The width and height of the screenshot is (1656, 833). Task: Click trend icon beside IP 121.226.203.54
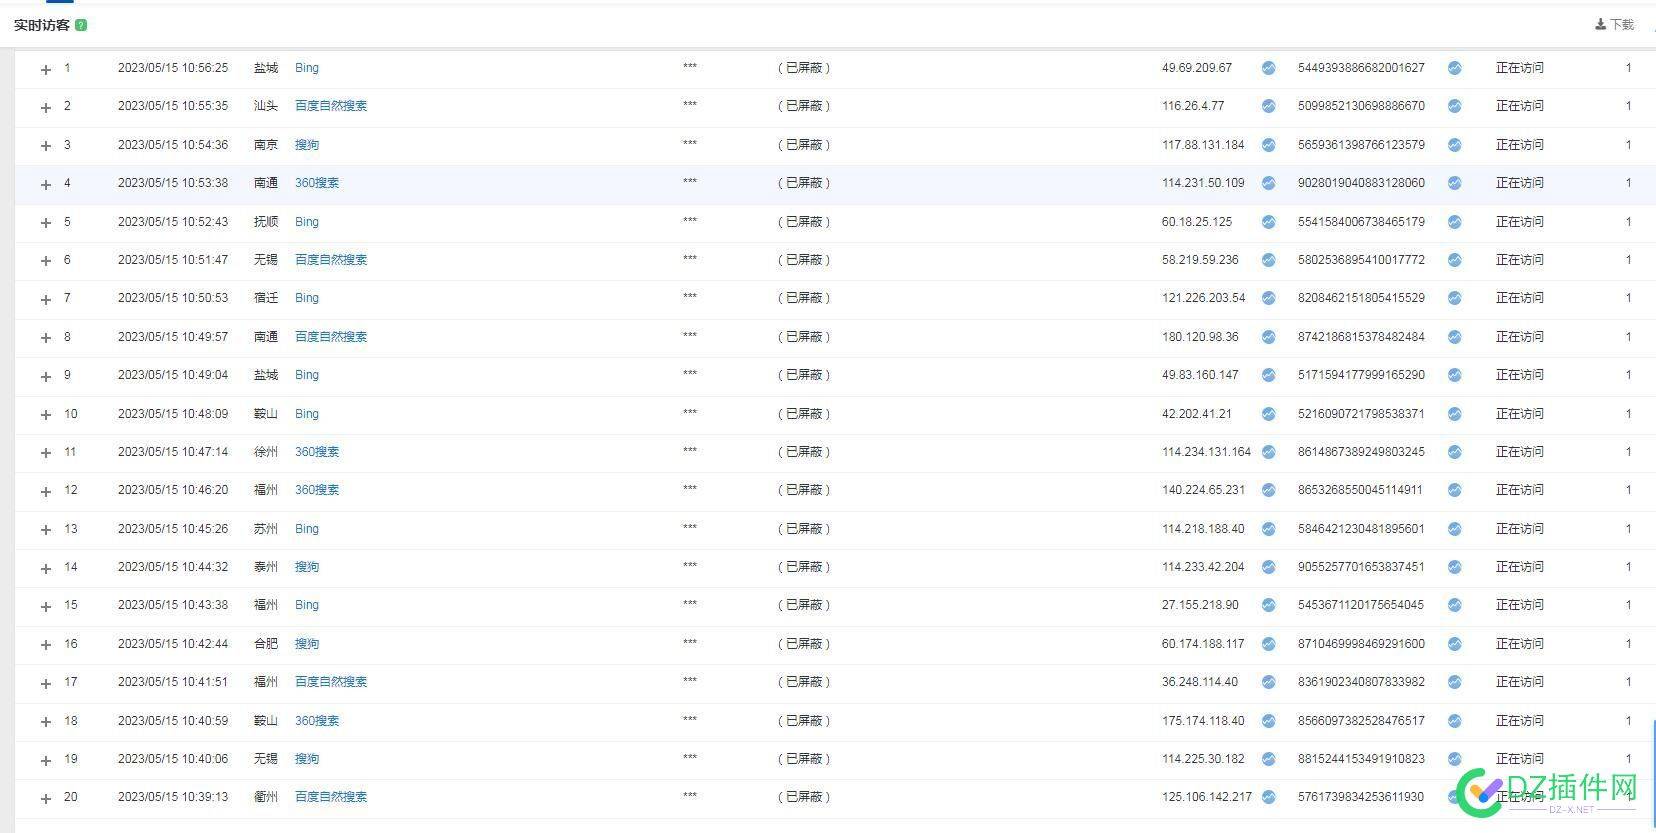[1268, 298]
